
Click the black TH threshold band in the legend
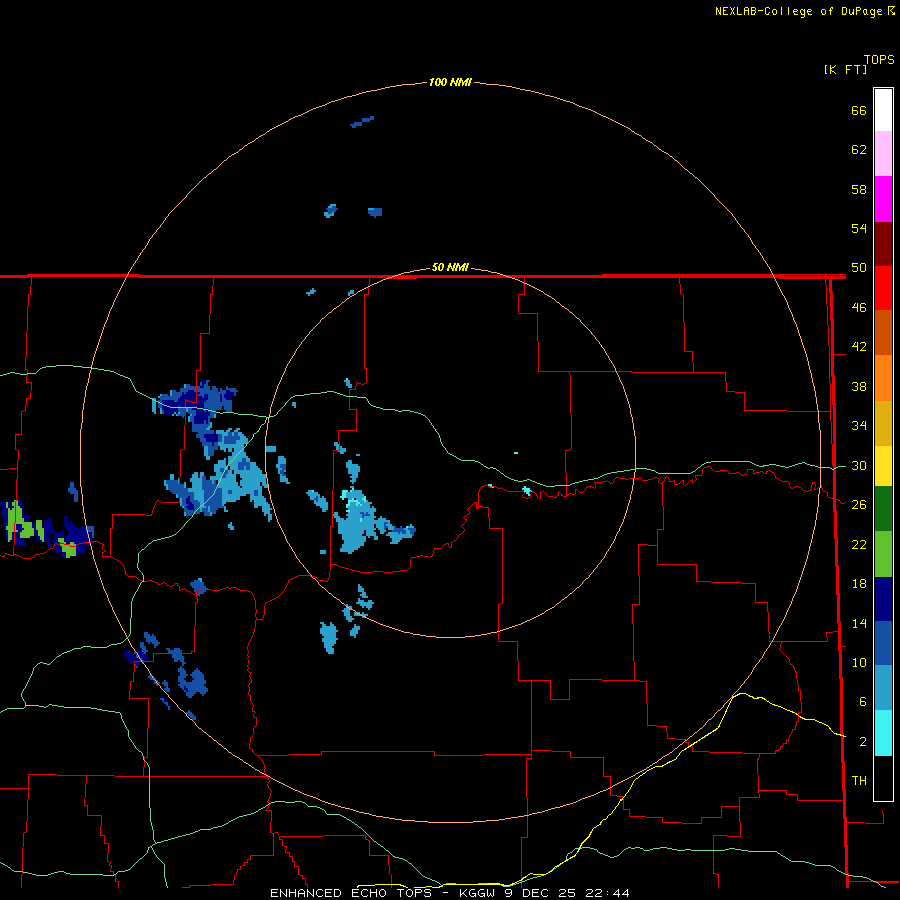883,778
